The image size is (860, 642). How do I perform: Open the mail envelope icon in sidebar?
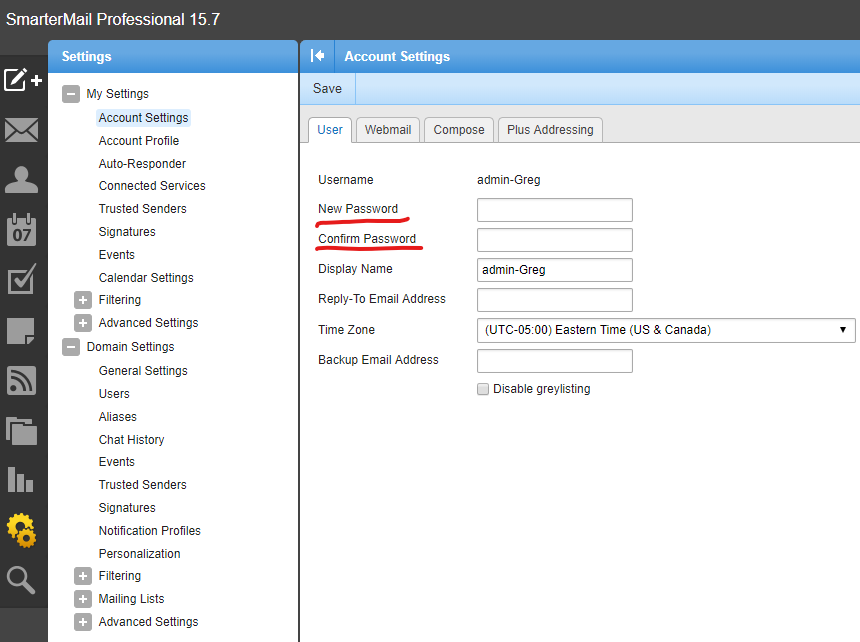tap(22, 130)
